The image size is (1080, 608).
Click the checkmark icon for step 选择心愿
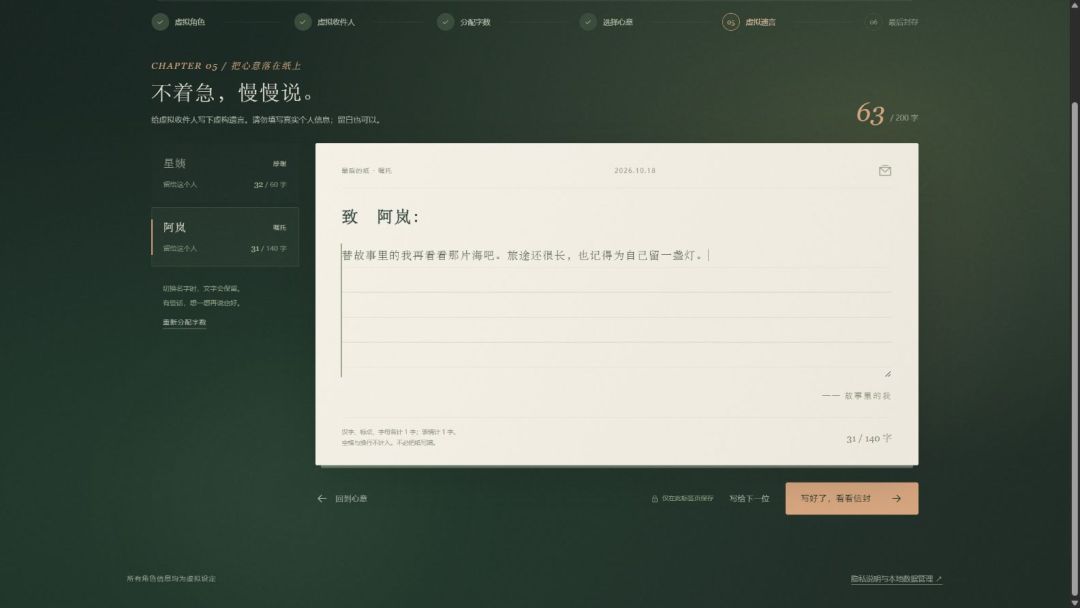(588, 22)
